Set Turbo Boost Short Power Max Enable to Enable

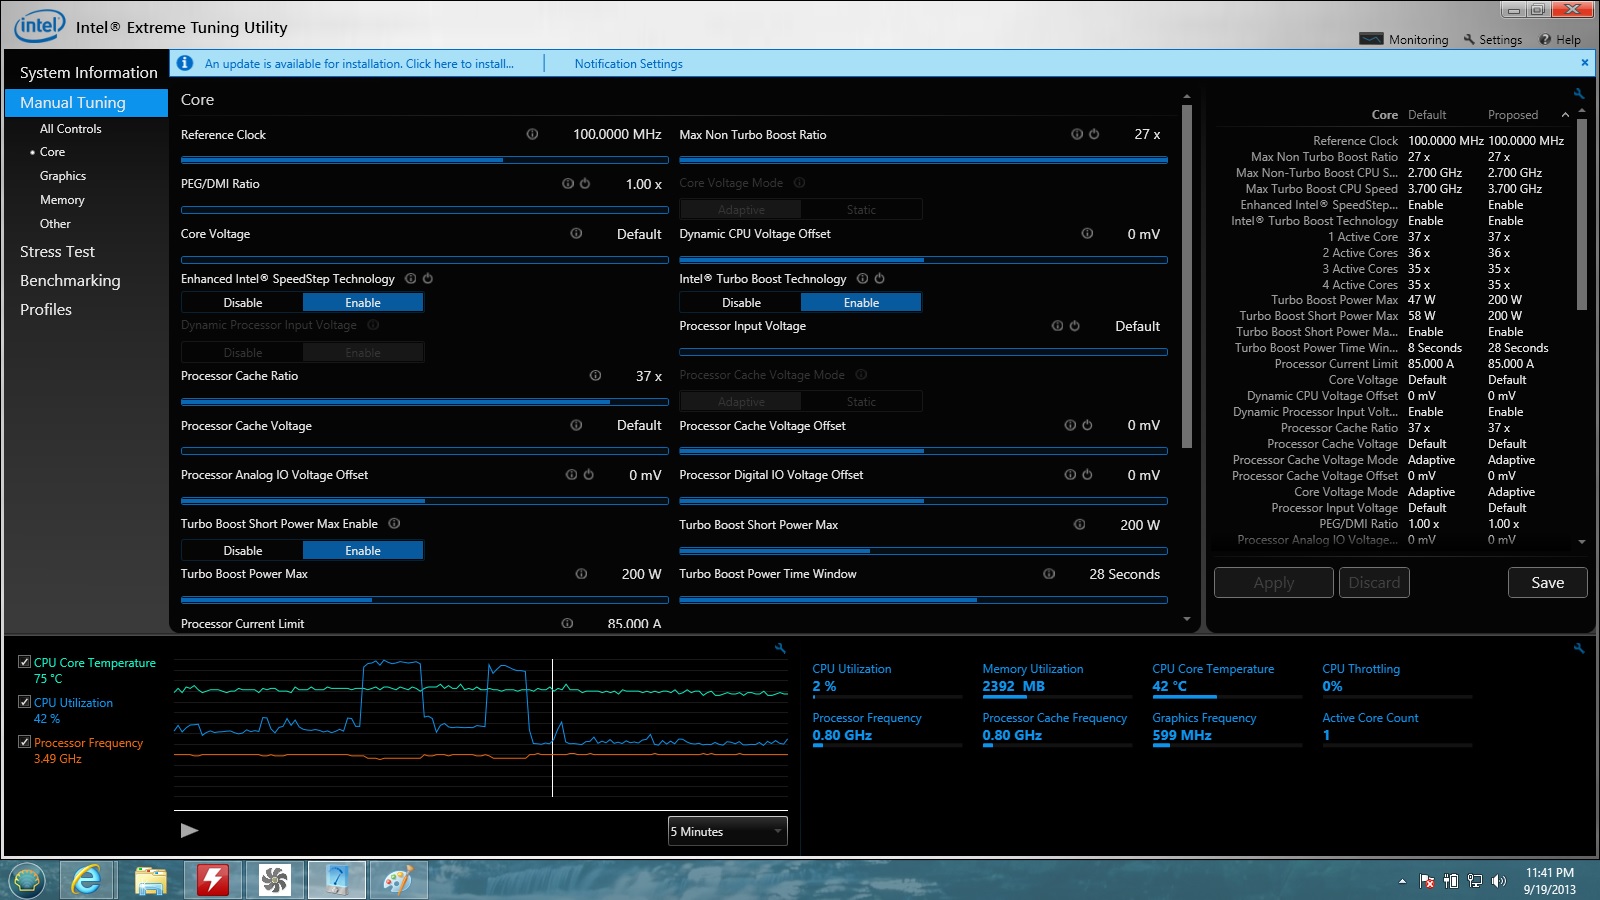[363, 550]
